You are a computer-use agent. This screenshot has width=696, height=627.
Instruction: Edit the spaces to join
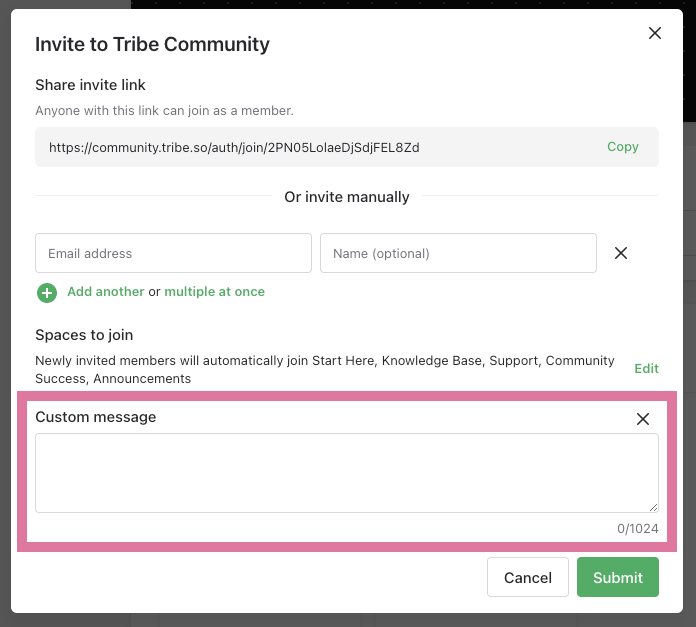pos(646,368)
